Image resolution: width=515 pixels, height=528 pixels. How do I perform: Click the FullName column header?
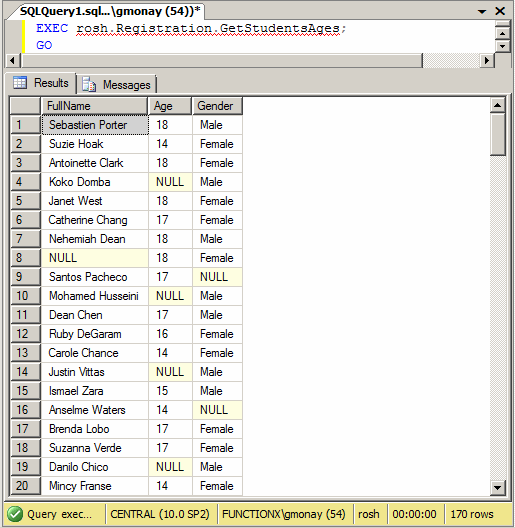[94, 106]
